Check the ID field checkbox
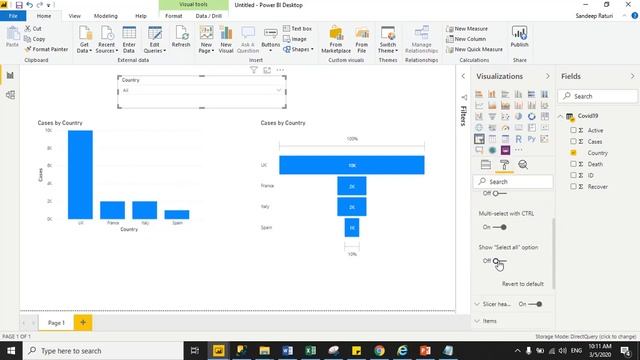This screenshot has width=640, height=360. [x=573, y=175]
